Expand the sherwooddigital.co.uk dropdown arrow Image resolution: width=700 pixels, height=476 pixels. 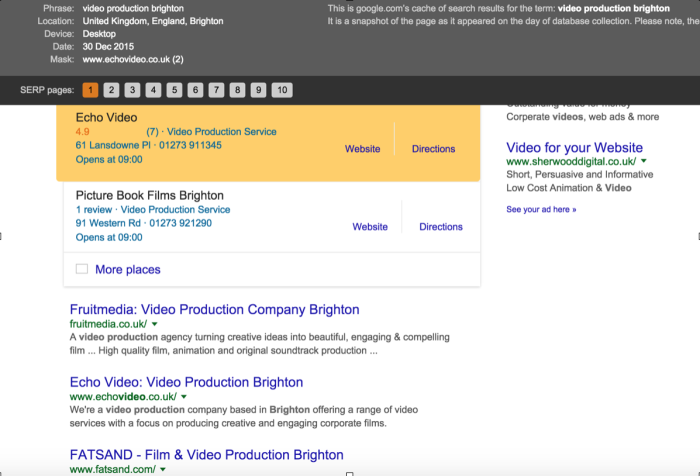[x=644, y=161]
